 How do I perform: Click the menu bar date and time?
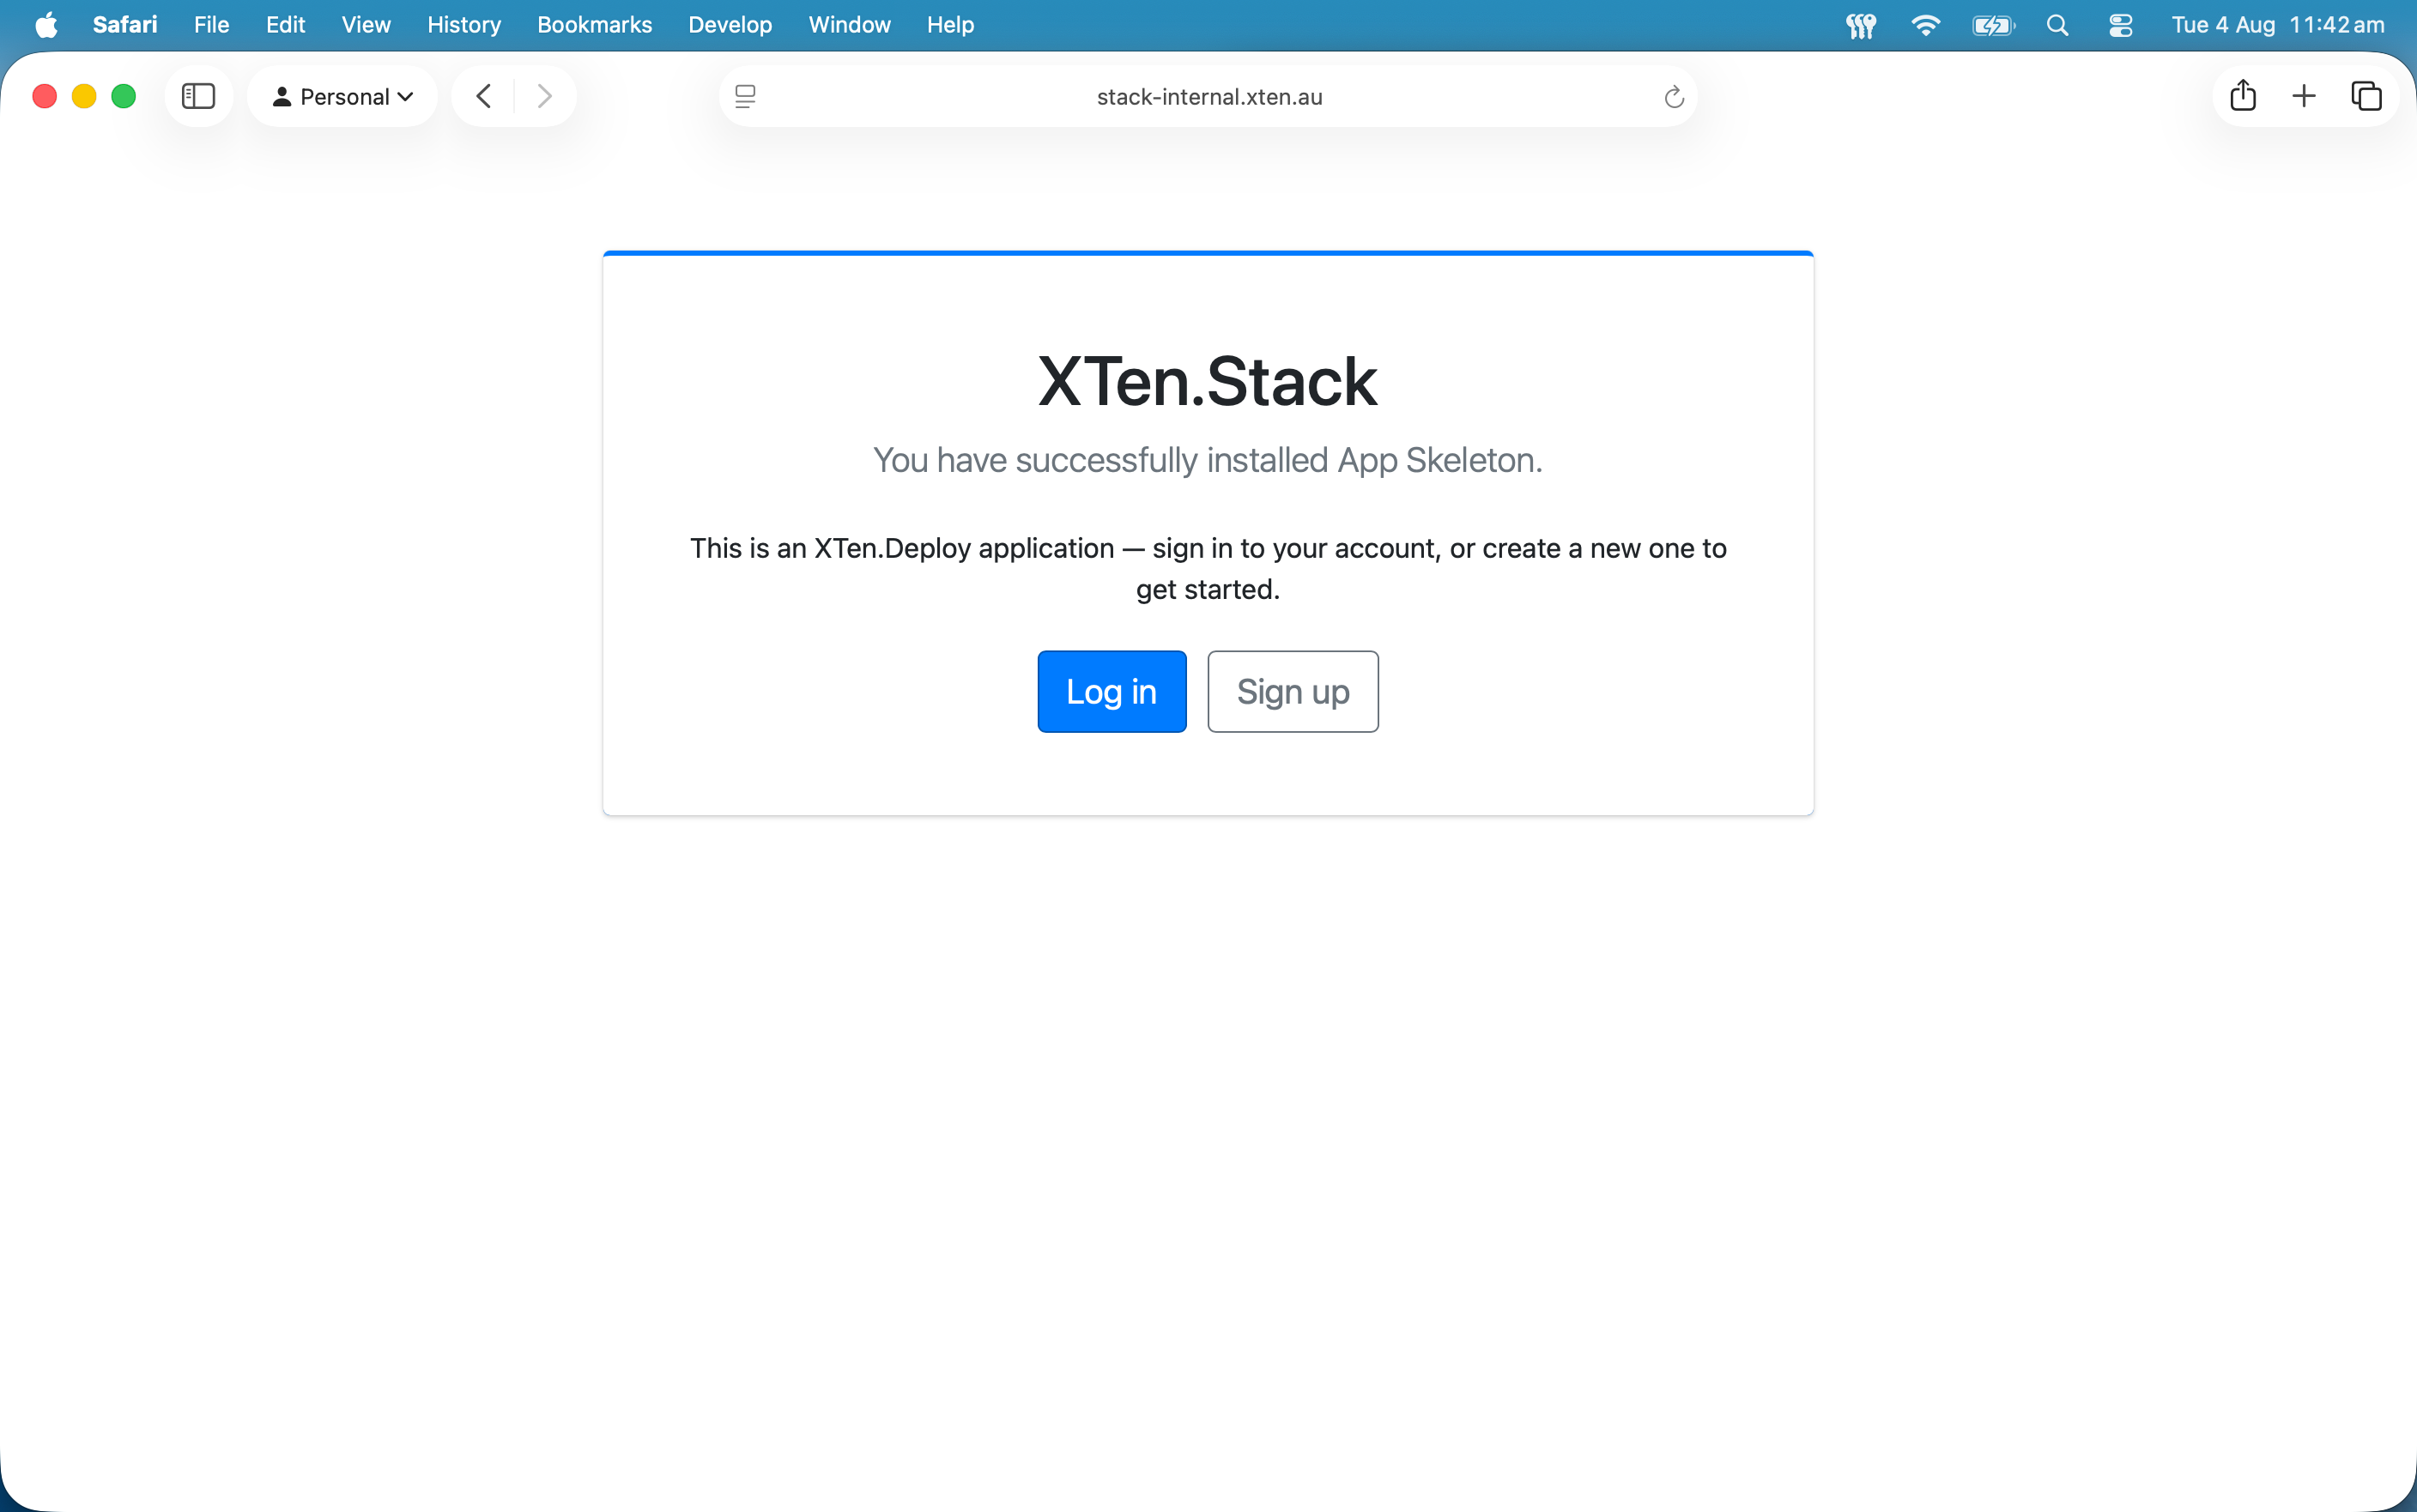[x=2277, y=25]
